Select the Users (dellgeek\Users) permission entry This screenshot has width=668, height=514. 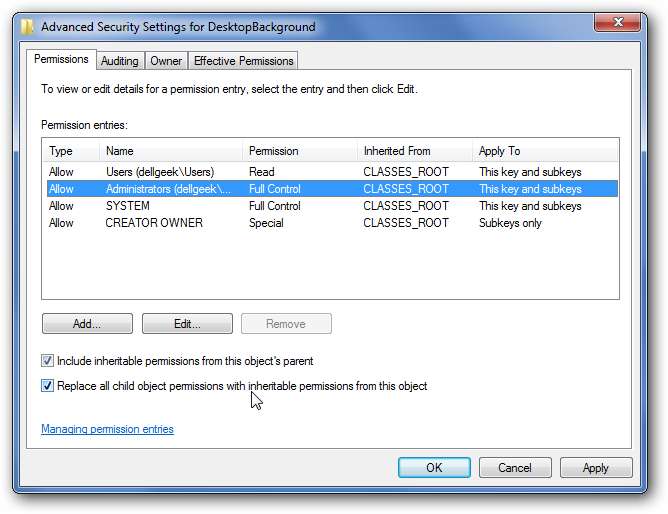click(160, 172)
